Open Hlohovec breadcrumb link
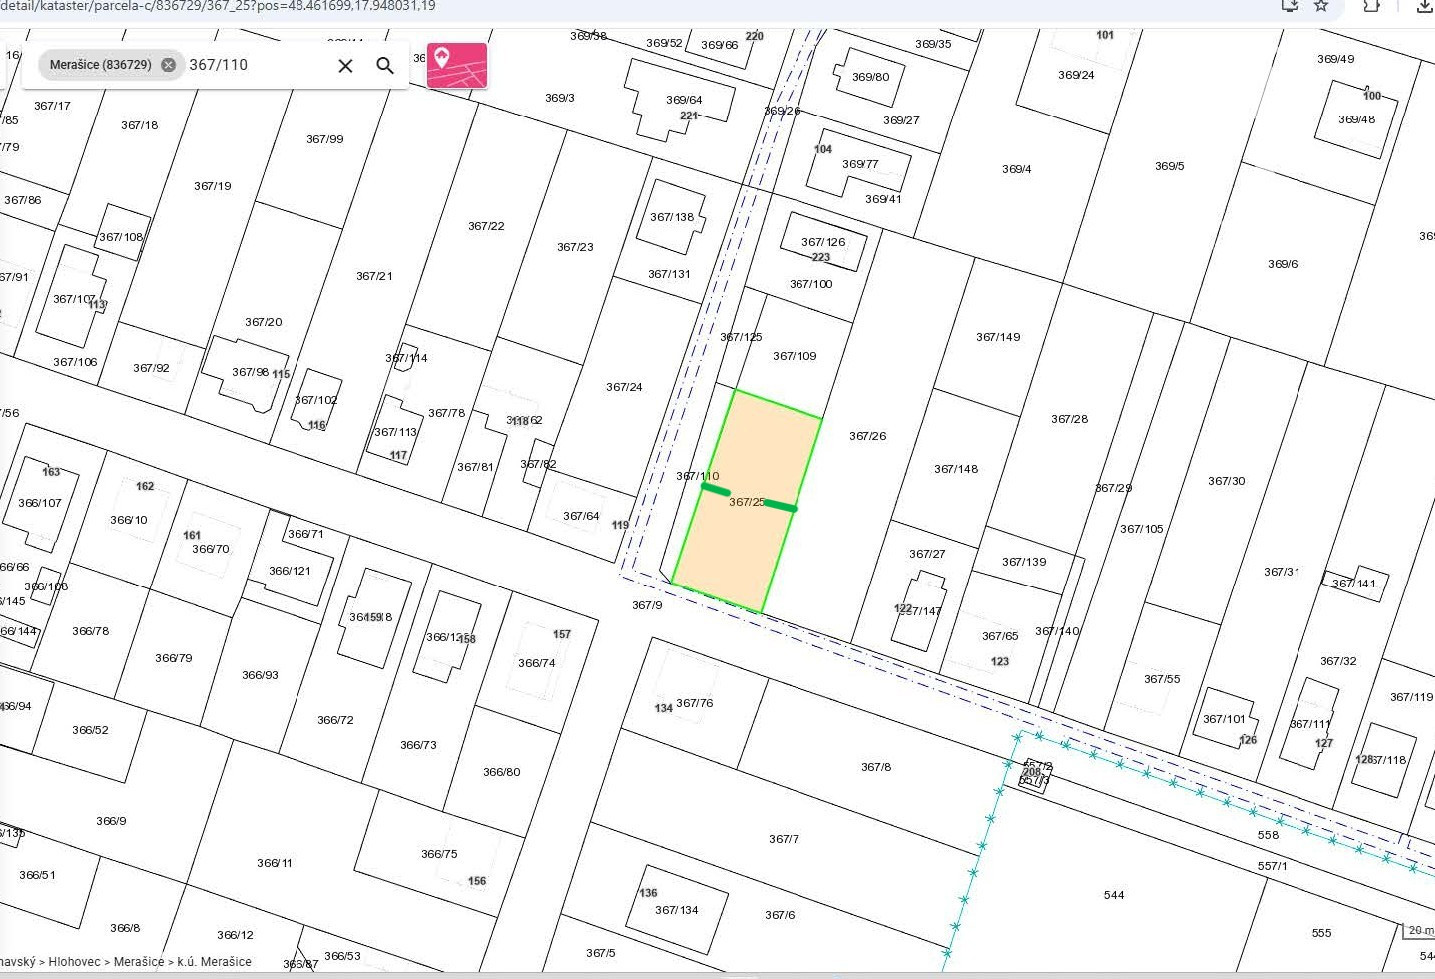 pyautogui.click(x=74, y=962)
